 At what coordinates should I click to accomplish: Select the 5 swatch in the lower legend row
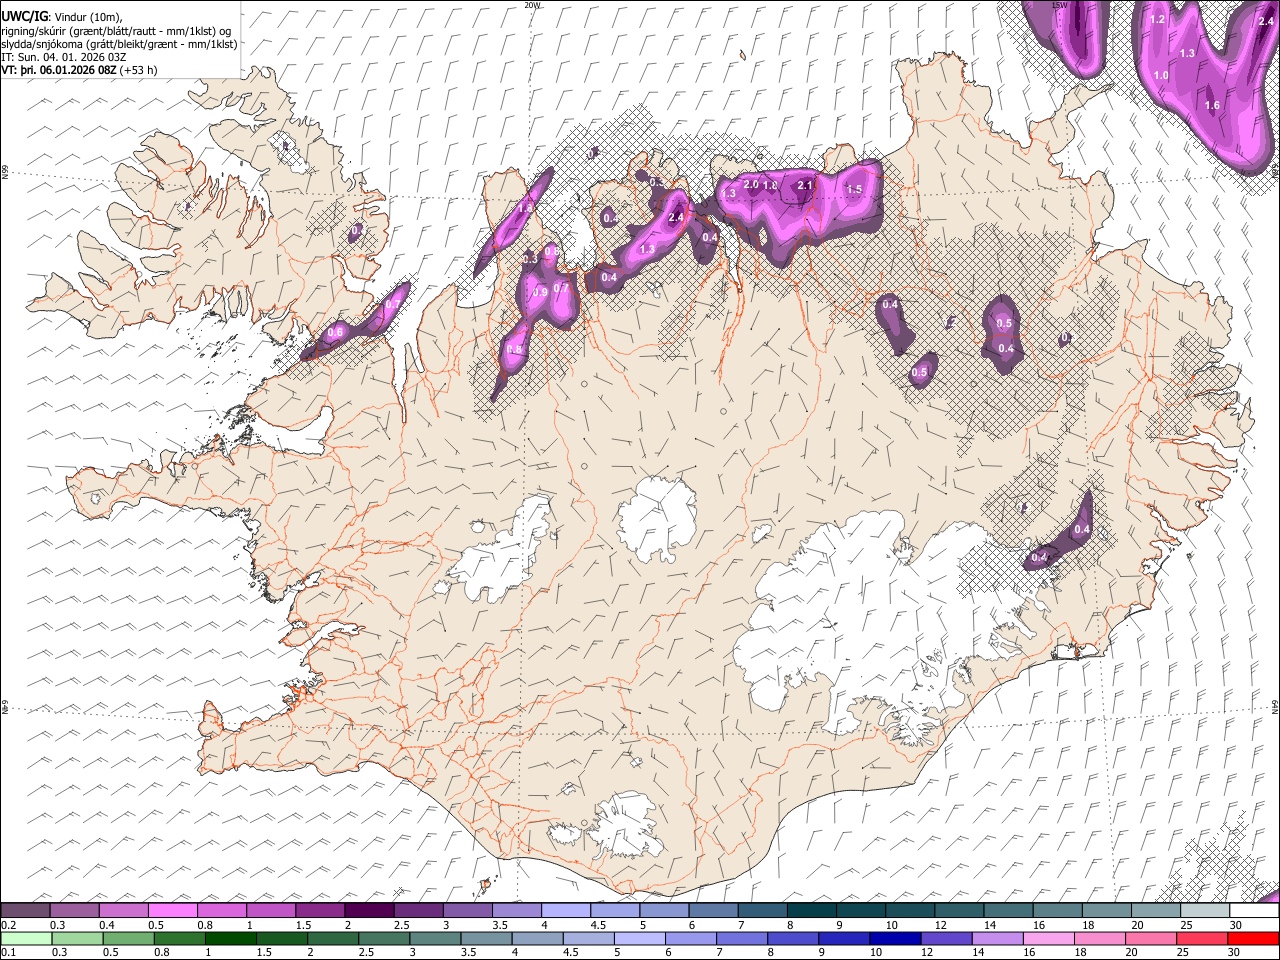639,938
